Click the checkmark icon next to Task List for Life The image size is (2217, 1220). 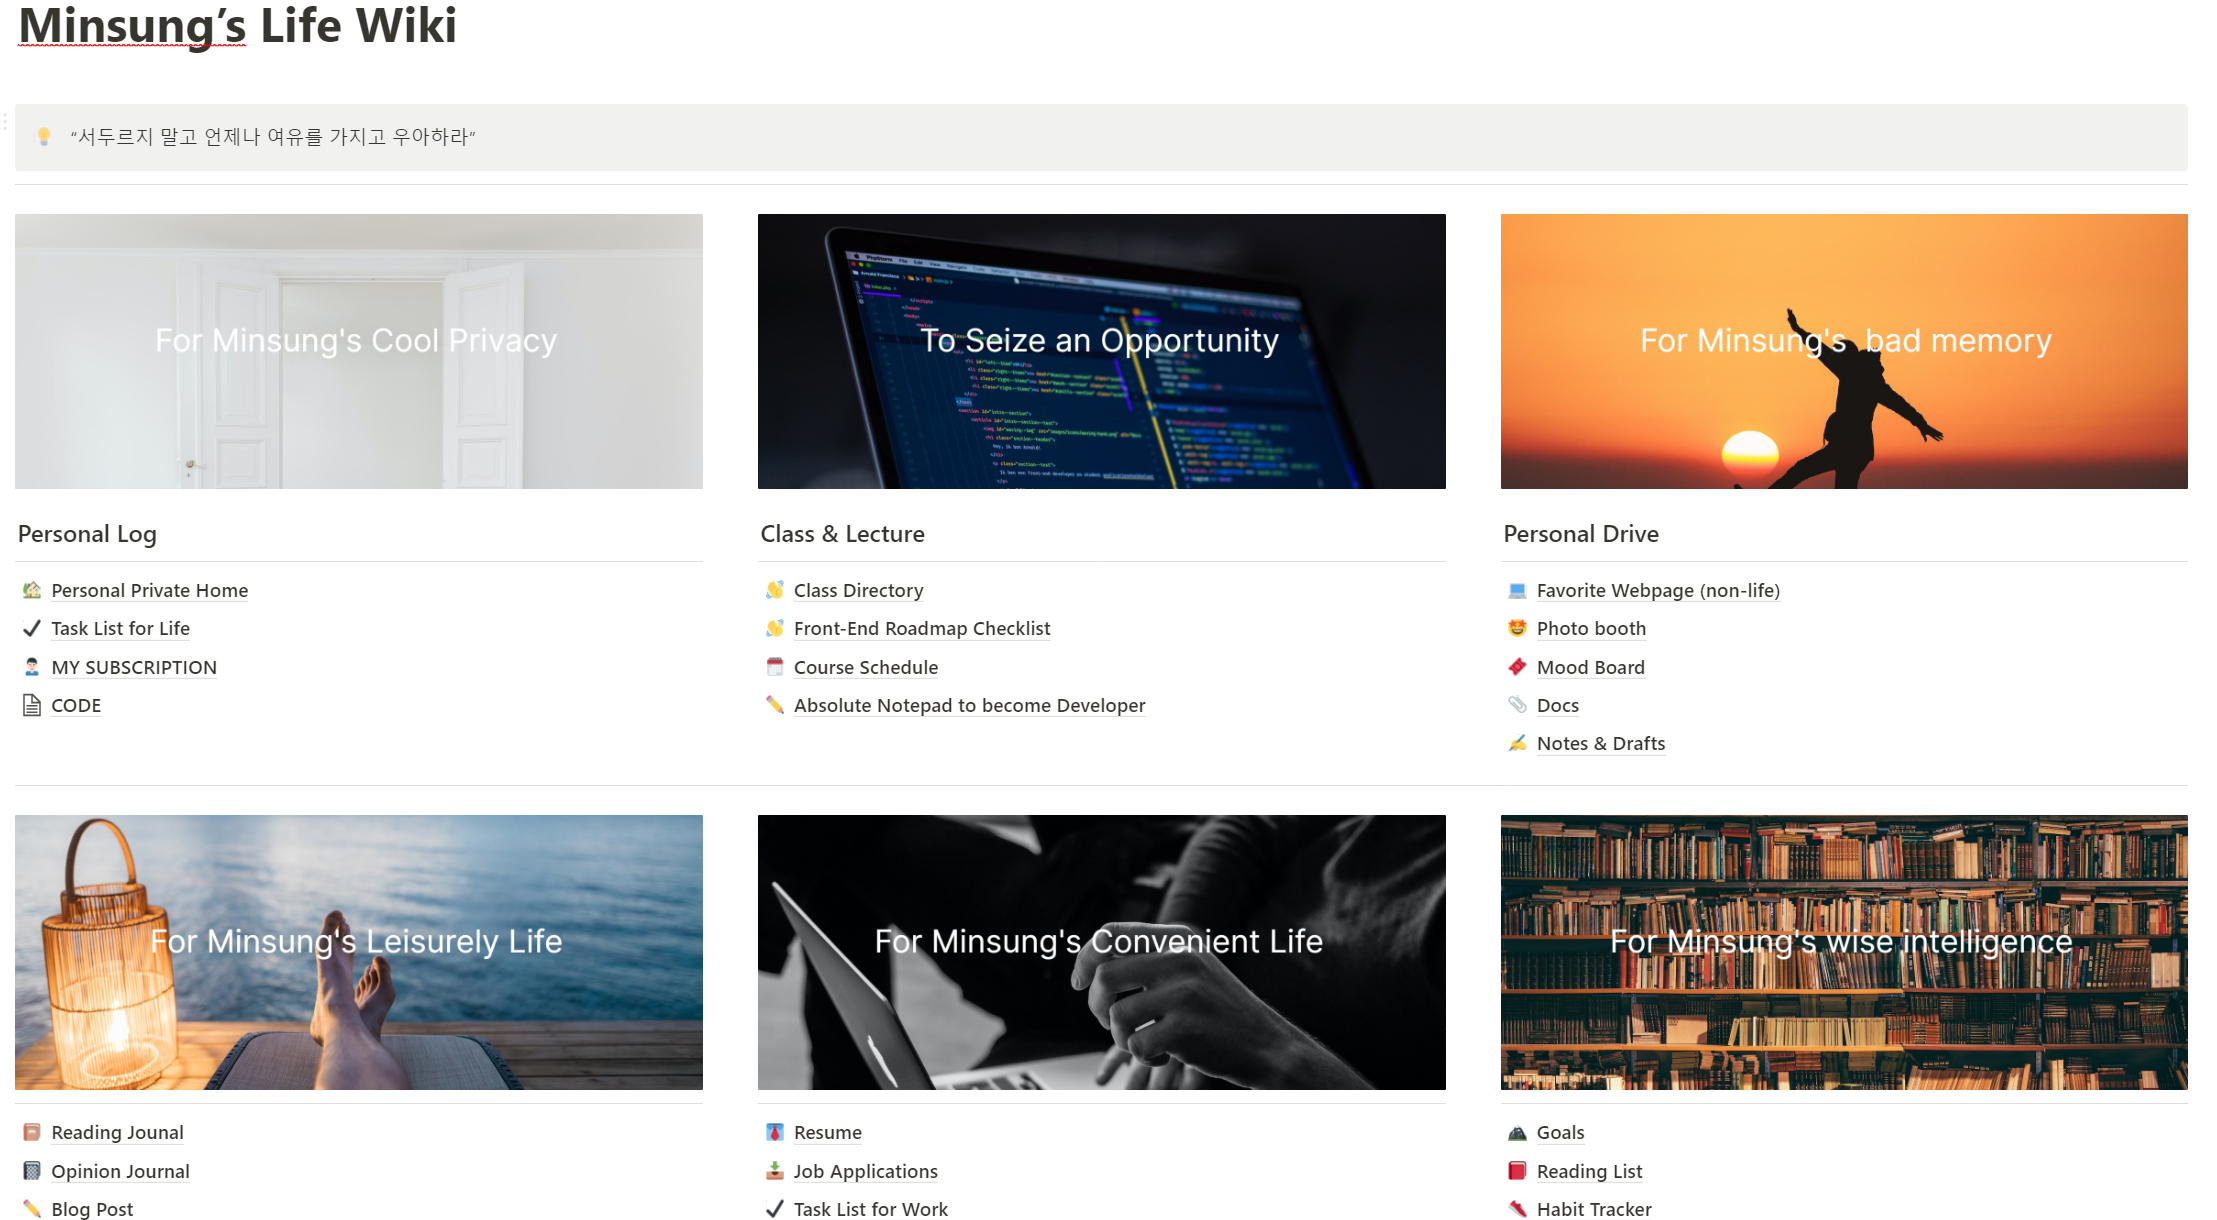click(32, 628)
